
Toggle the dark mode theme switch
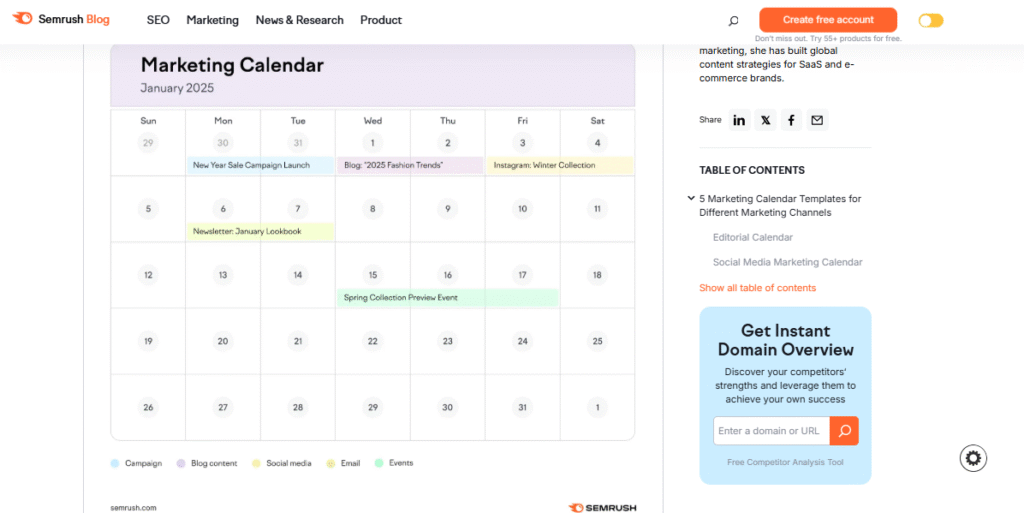pos(931,21)
